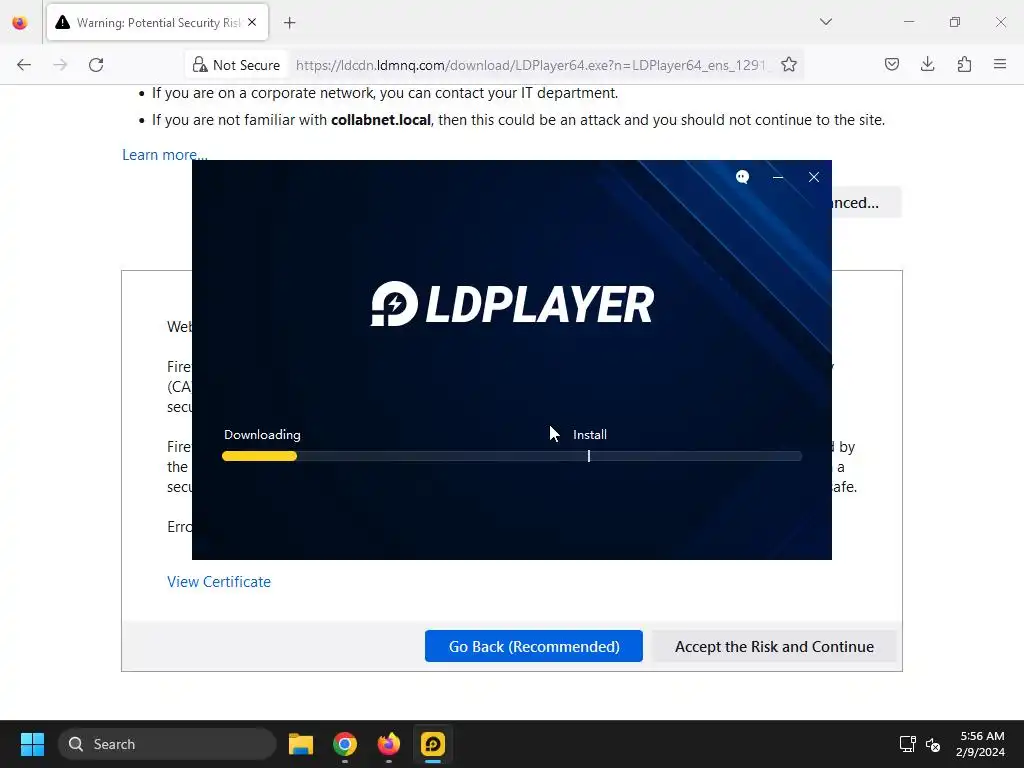Viewport: 1024px width, 768px height.
Task: Open the LDPlayer installer feedback chat icon
Action: click(742, 177)
